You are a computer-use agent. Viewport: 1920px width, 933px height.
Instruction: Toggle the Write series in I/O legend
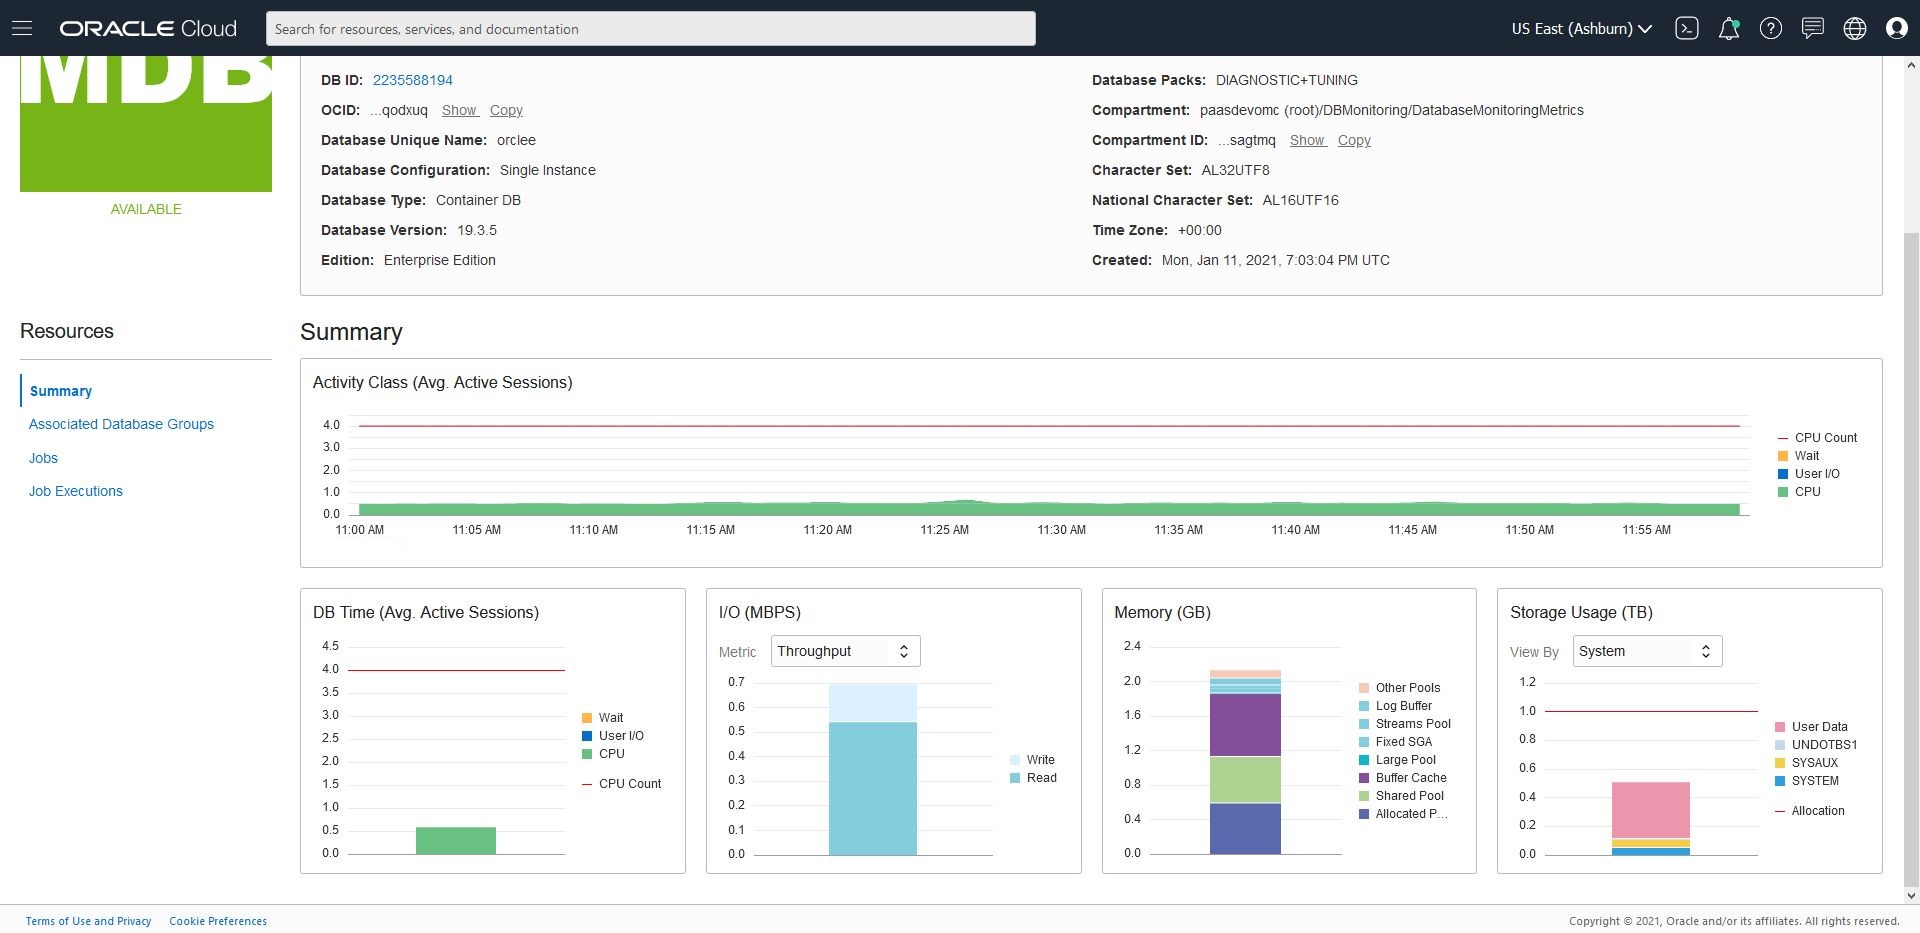(1040, 760)
